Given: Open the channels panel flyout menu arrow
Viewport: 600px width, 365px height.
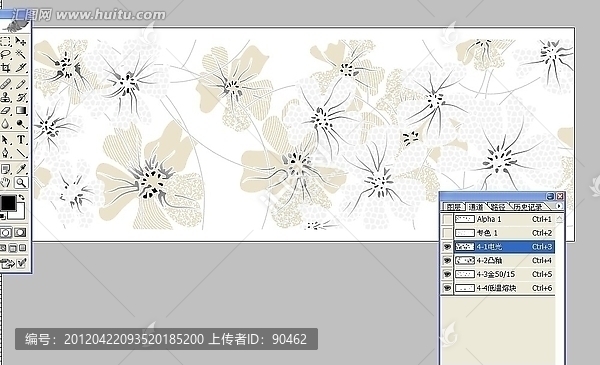Looking at the screenshot, I should [x=559, y=206].
